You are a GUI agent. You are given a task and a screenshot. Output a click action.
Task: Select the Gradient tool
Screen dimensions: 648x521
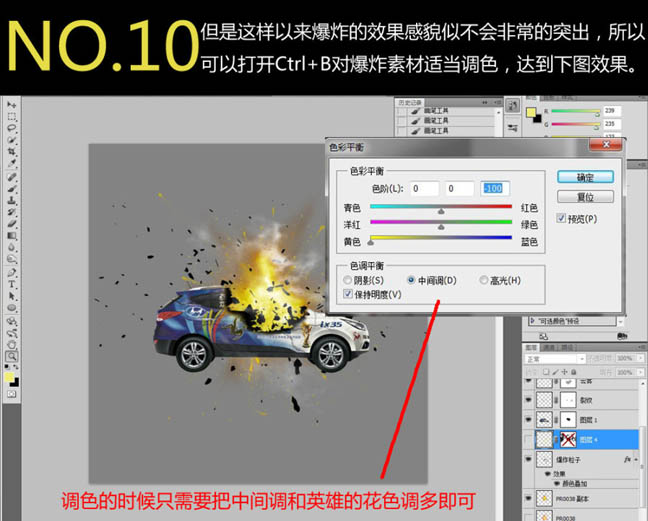[x=12, y=236]
